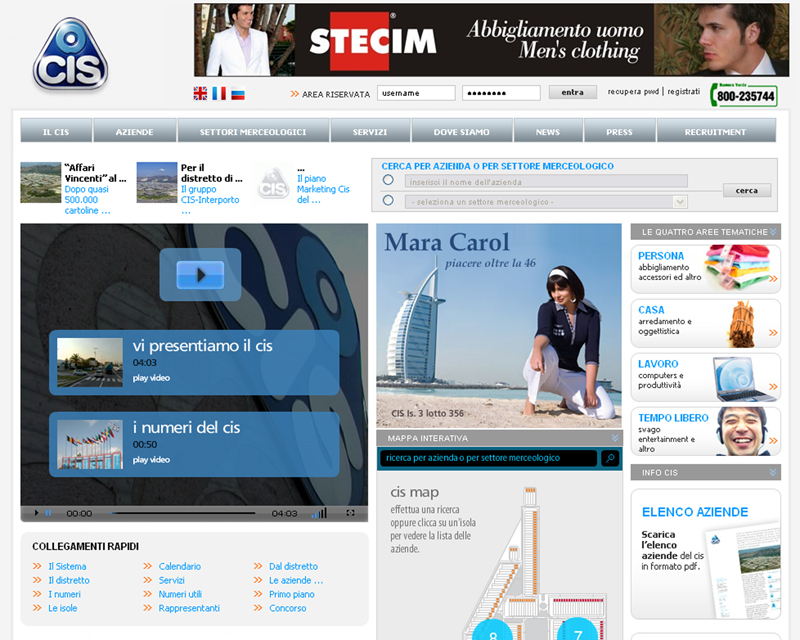Collapse the Le Quattro Aree Tematiche panel
The height and width of the screenshot is (640, 800).
[x=773, y=232]
